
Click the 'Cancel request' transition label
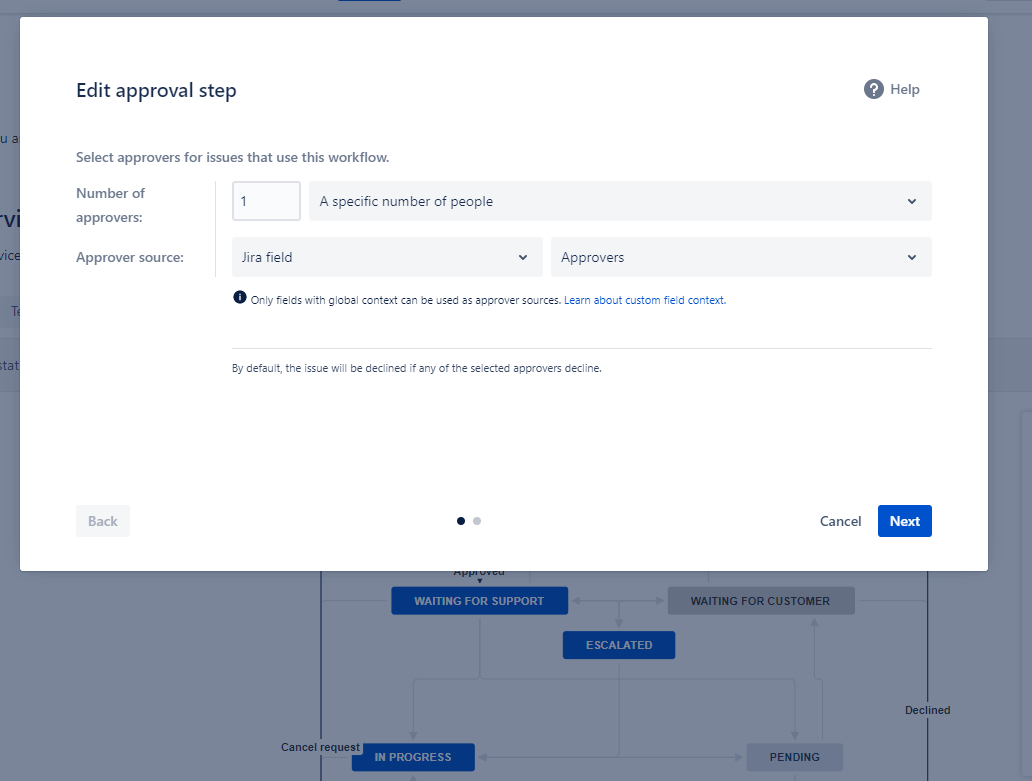(x=320, y=747)
